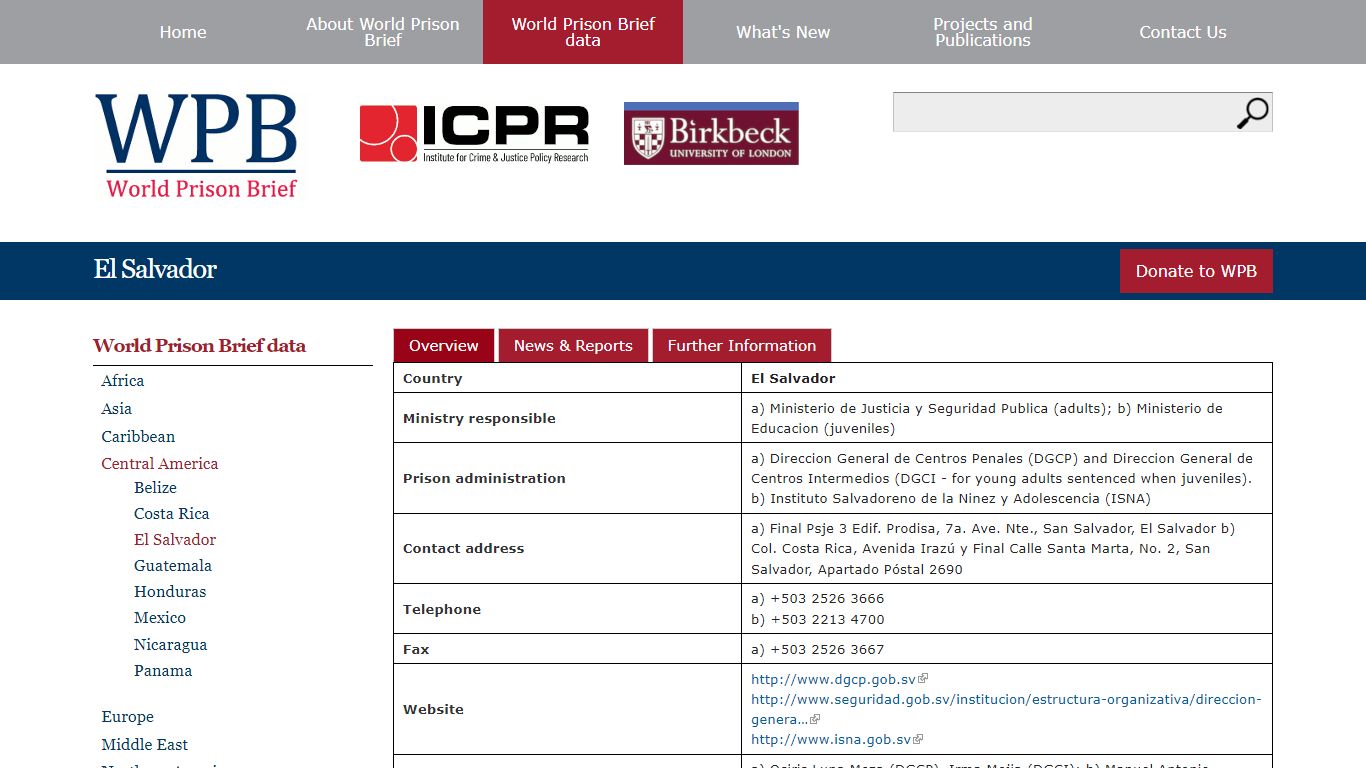Select the Overview tab
The height and width of the screenshot is (768, 1366).
pyautogui.click(x=444, y=346)
